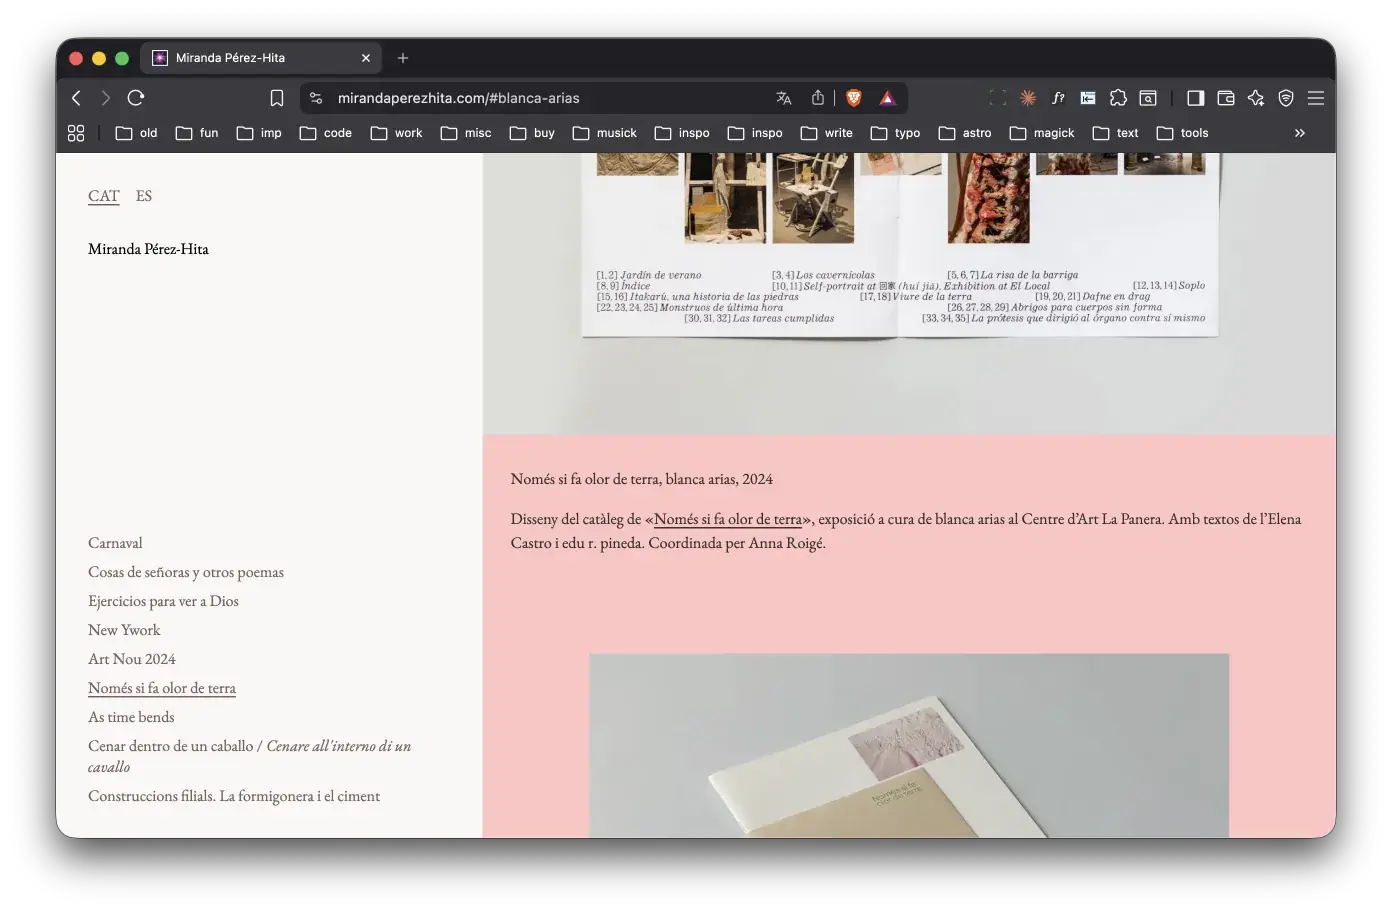This screenshot has width=1392, height=912.
Task: Open the 'misc' bookmarks folder
Action: 466,133
